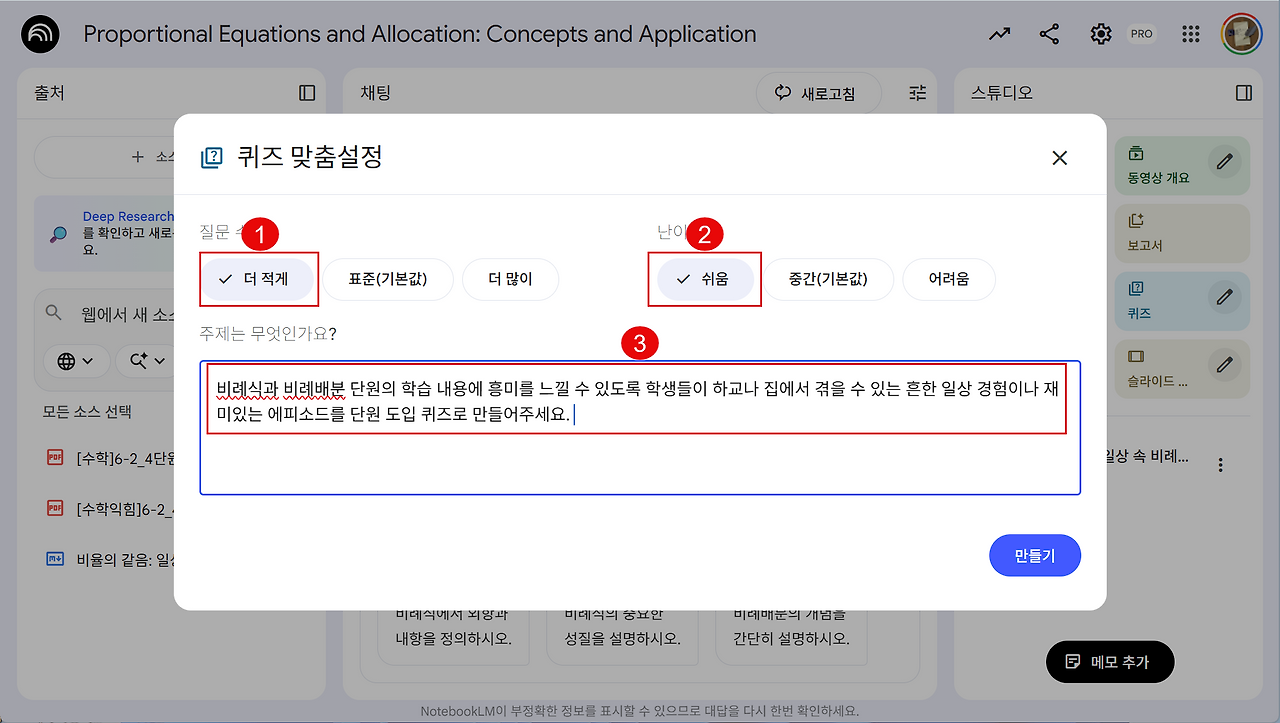Click into the quiz topic text area

pos(640,427)
